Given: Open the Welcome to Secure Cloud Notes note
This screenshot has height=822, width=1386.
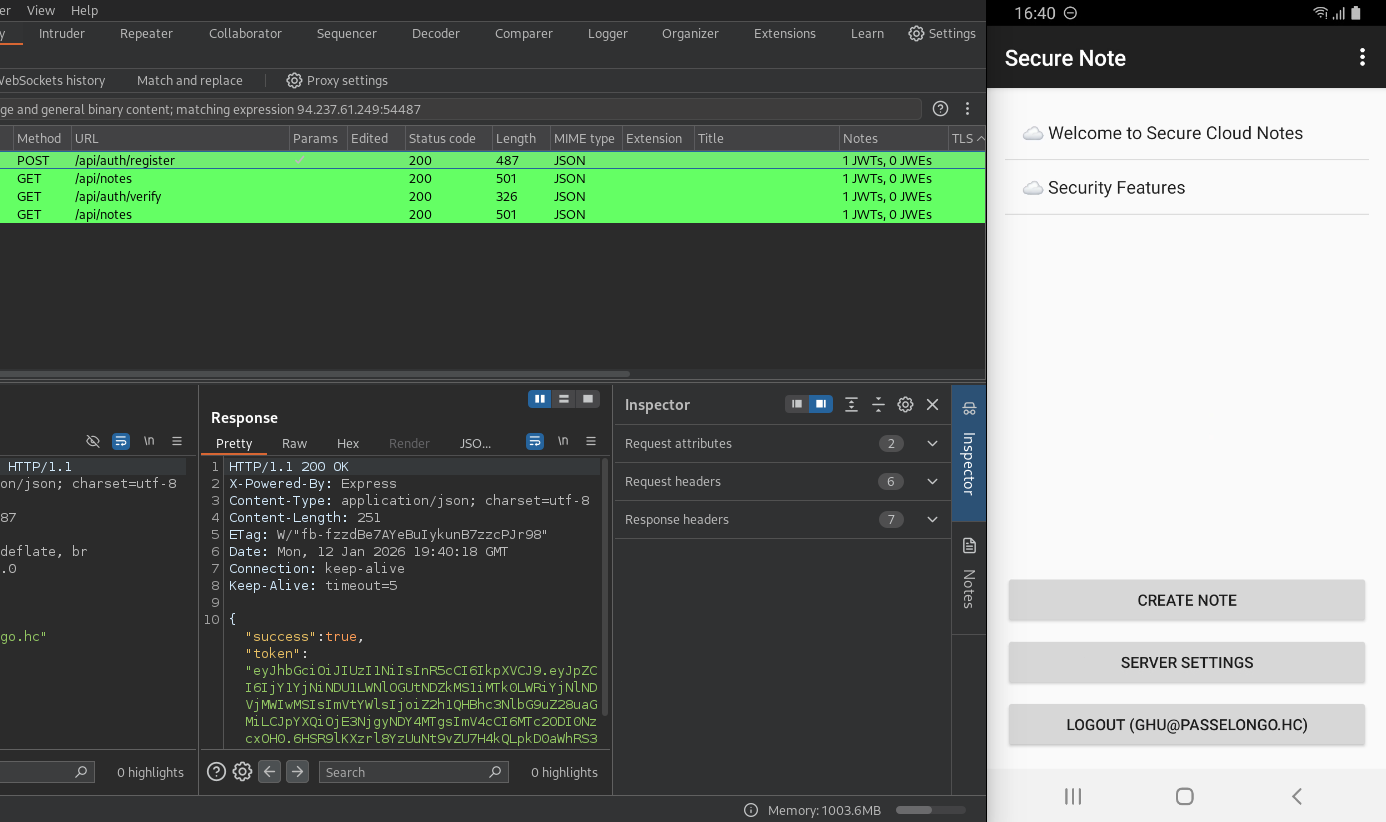Looking at the screenshot, I should [x=1187, y=133].
